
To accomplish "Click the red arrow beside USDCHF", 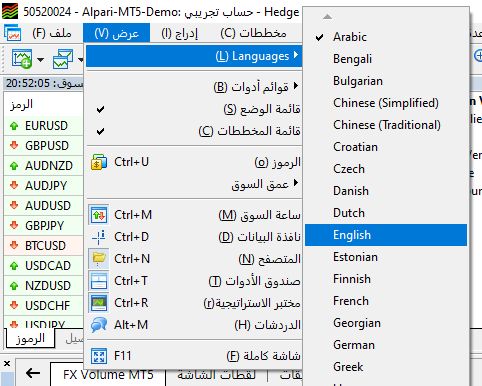I will coord(14,306).
